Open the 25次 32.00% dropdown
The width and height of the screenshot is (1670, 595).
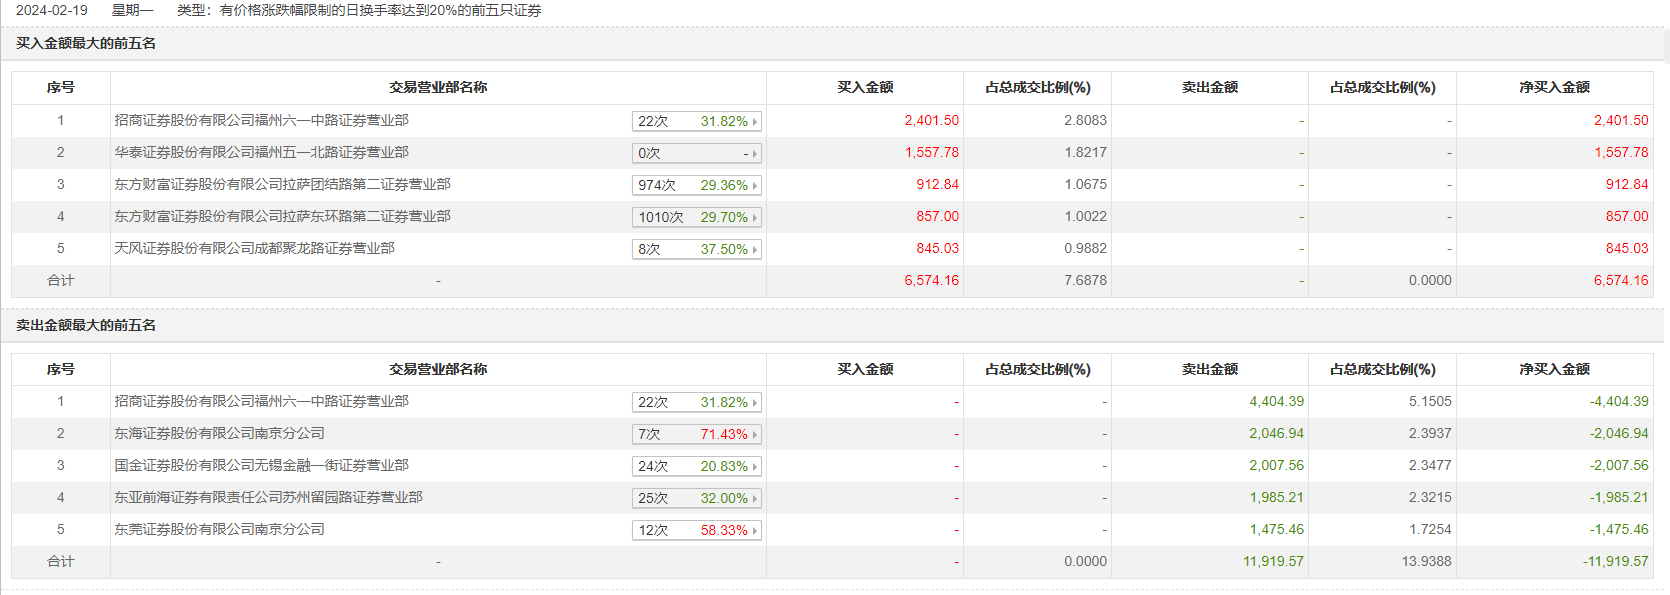(x=697, y=498)
